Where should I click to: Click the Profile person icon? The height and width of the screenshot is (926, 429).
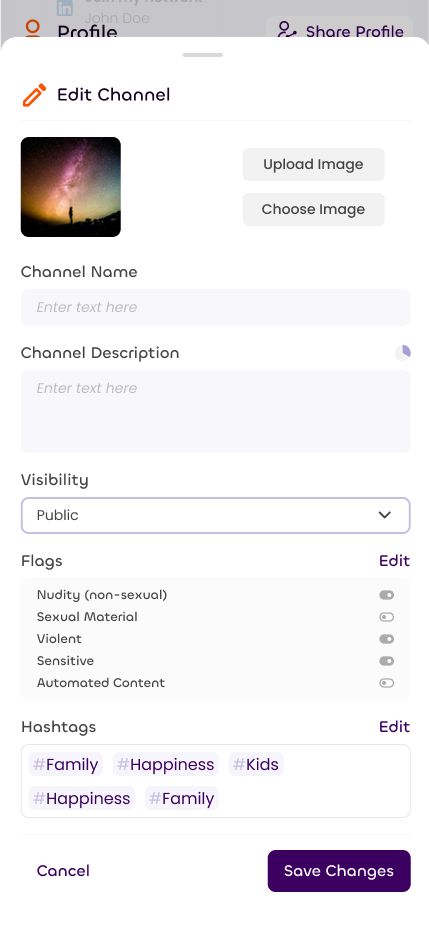click(32, 29)
